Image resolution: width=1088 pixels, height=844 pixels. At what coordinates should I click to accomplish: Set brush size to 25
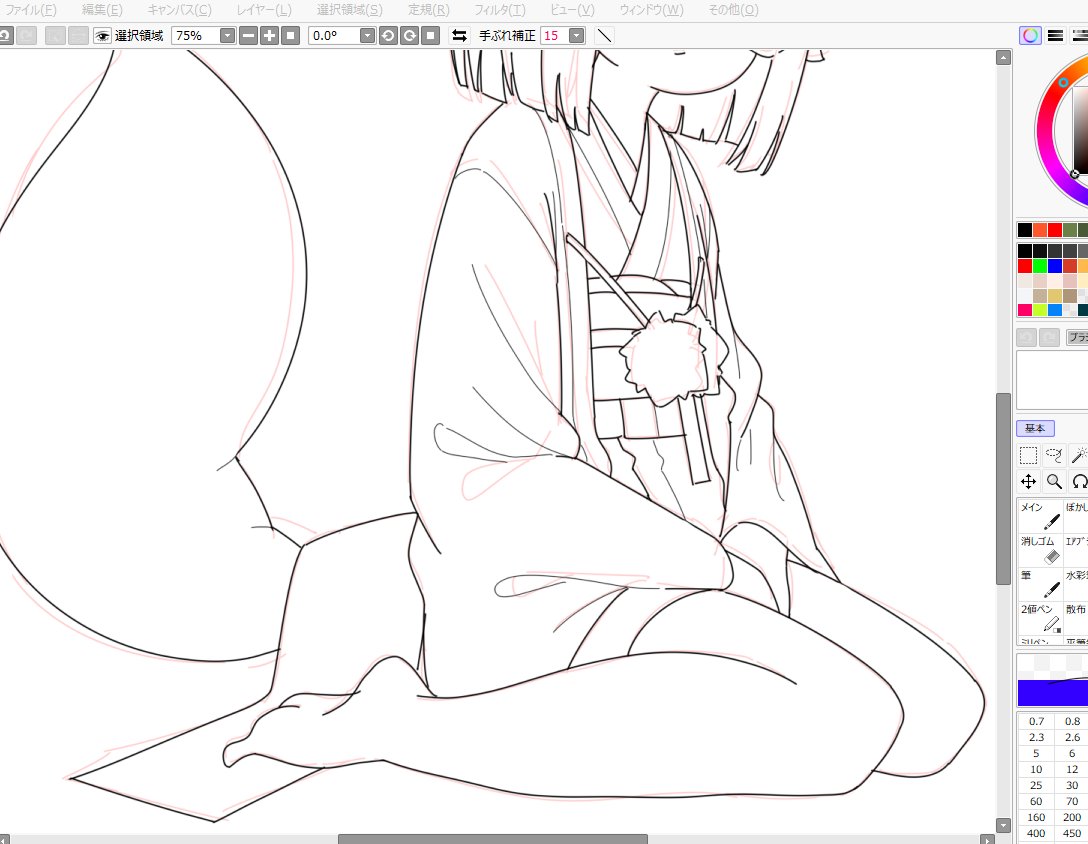click(1036, 786)
